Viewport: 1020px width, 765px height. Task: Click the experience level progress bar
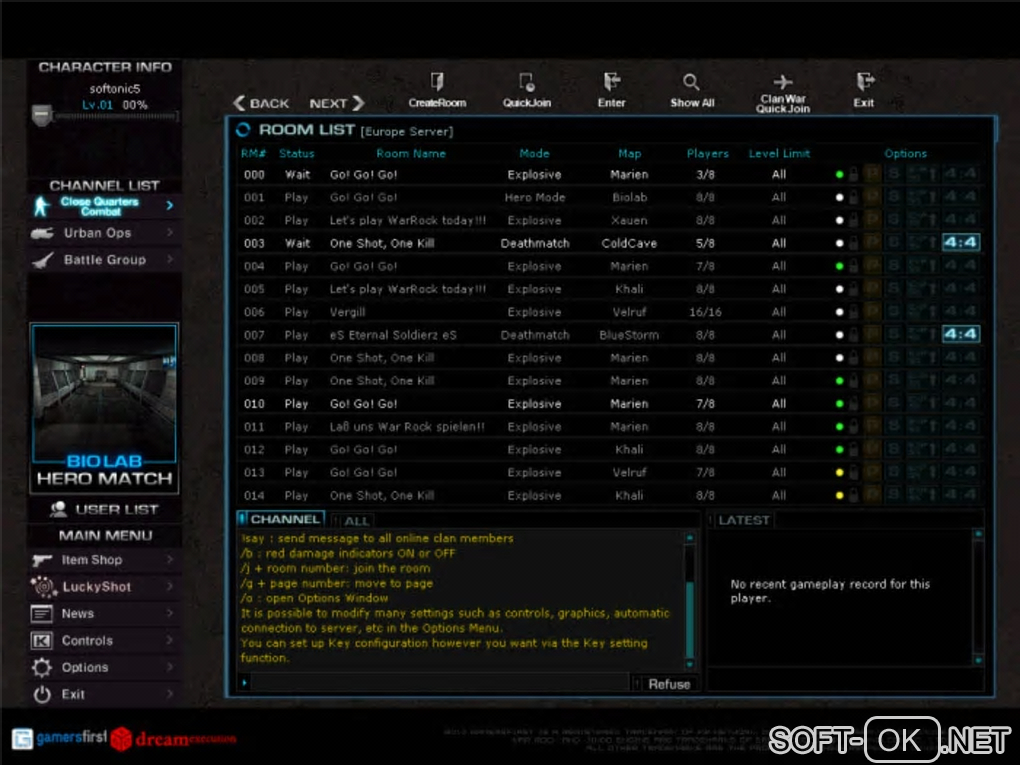(x=114, y=116)
